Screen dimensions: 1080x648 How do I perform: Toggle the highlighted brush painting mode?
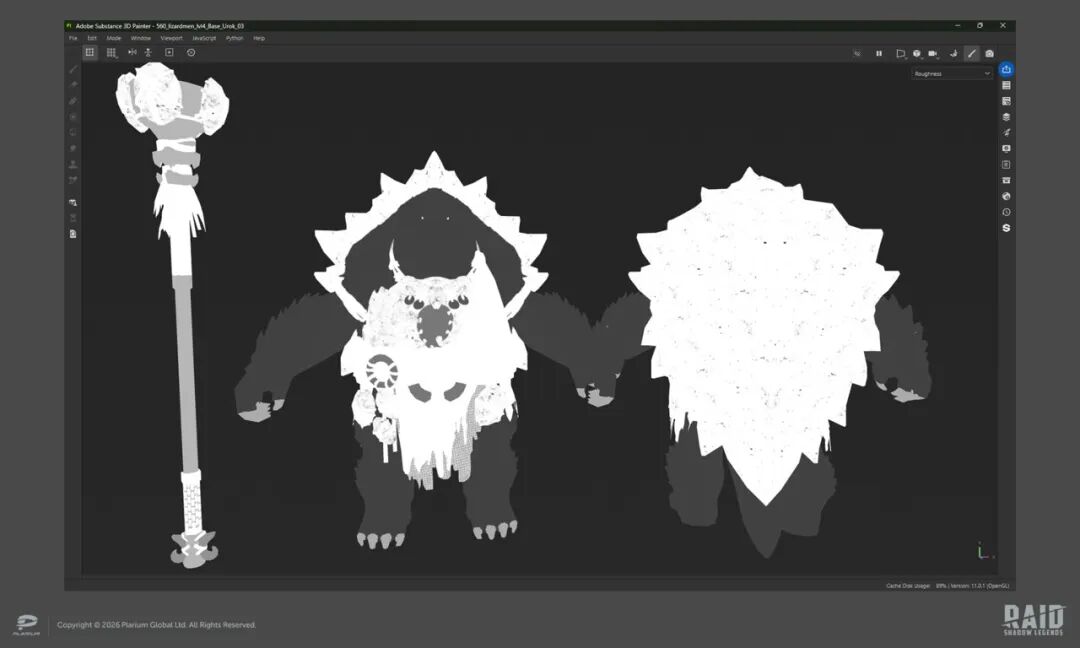coord(971,53)
